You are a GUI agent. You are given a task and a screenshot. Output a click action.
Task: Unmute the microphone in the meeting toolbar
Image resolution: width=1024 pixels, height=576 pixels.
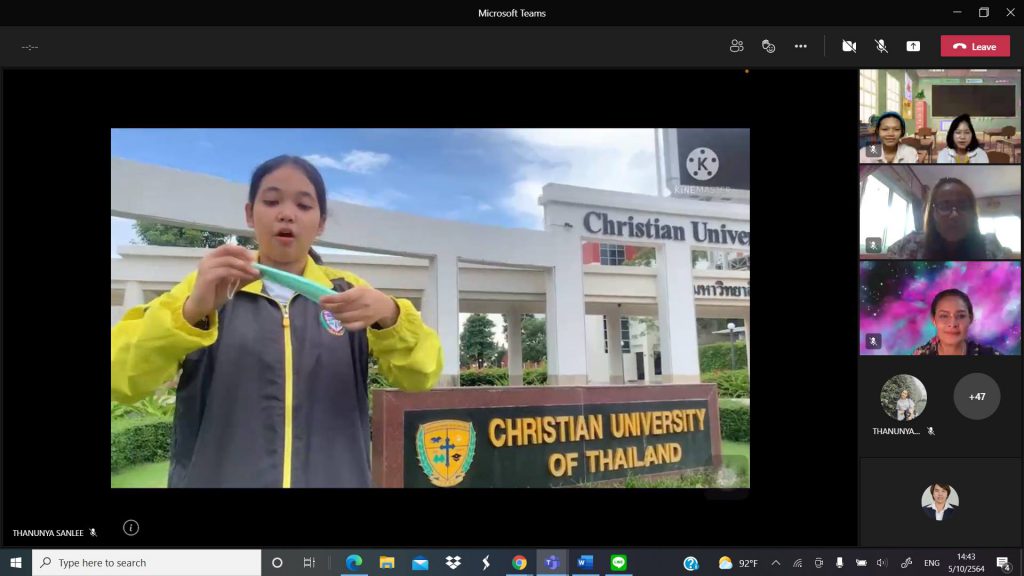(x=881, y=46)
